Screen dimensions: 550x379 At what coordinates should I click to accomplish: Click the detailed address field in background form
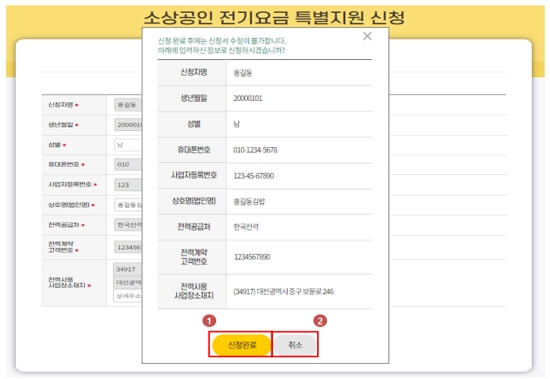128,296
